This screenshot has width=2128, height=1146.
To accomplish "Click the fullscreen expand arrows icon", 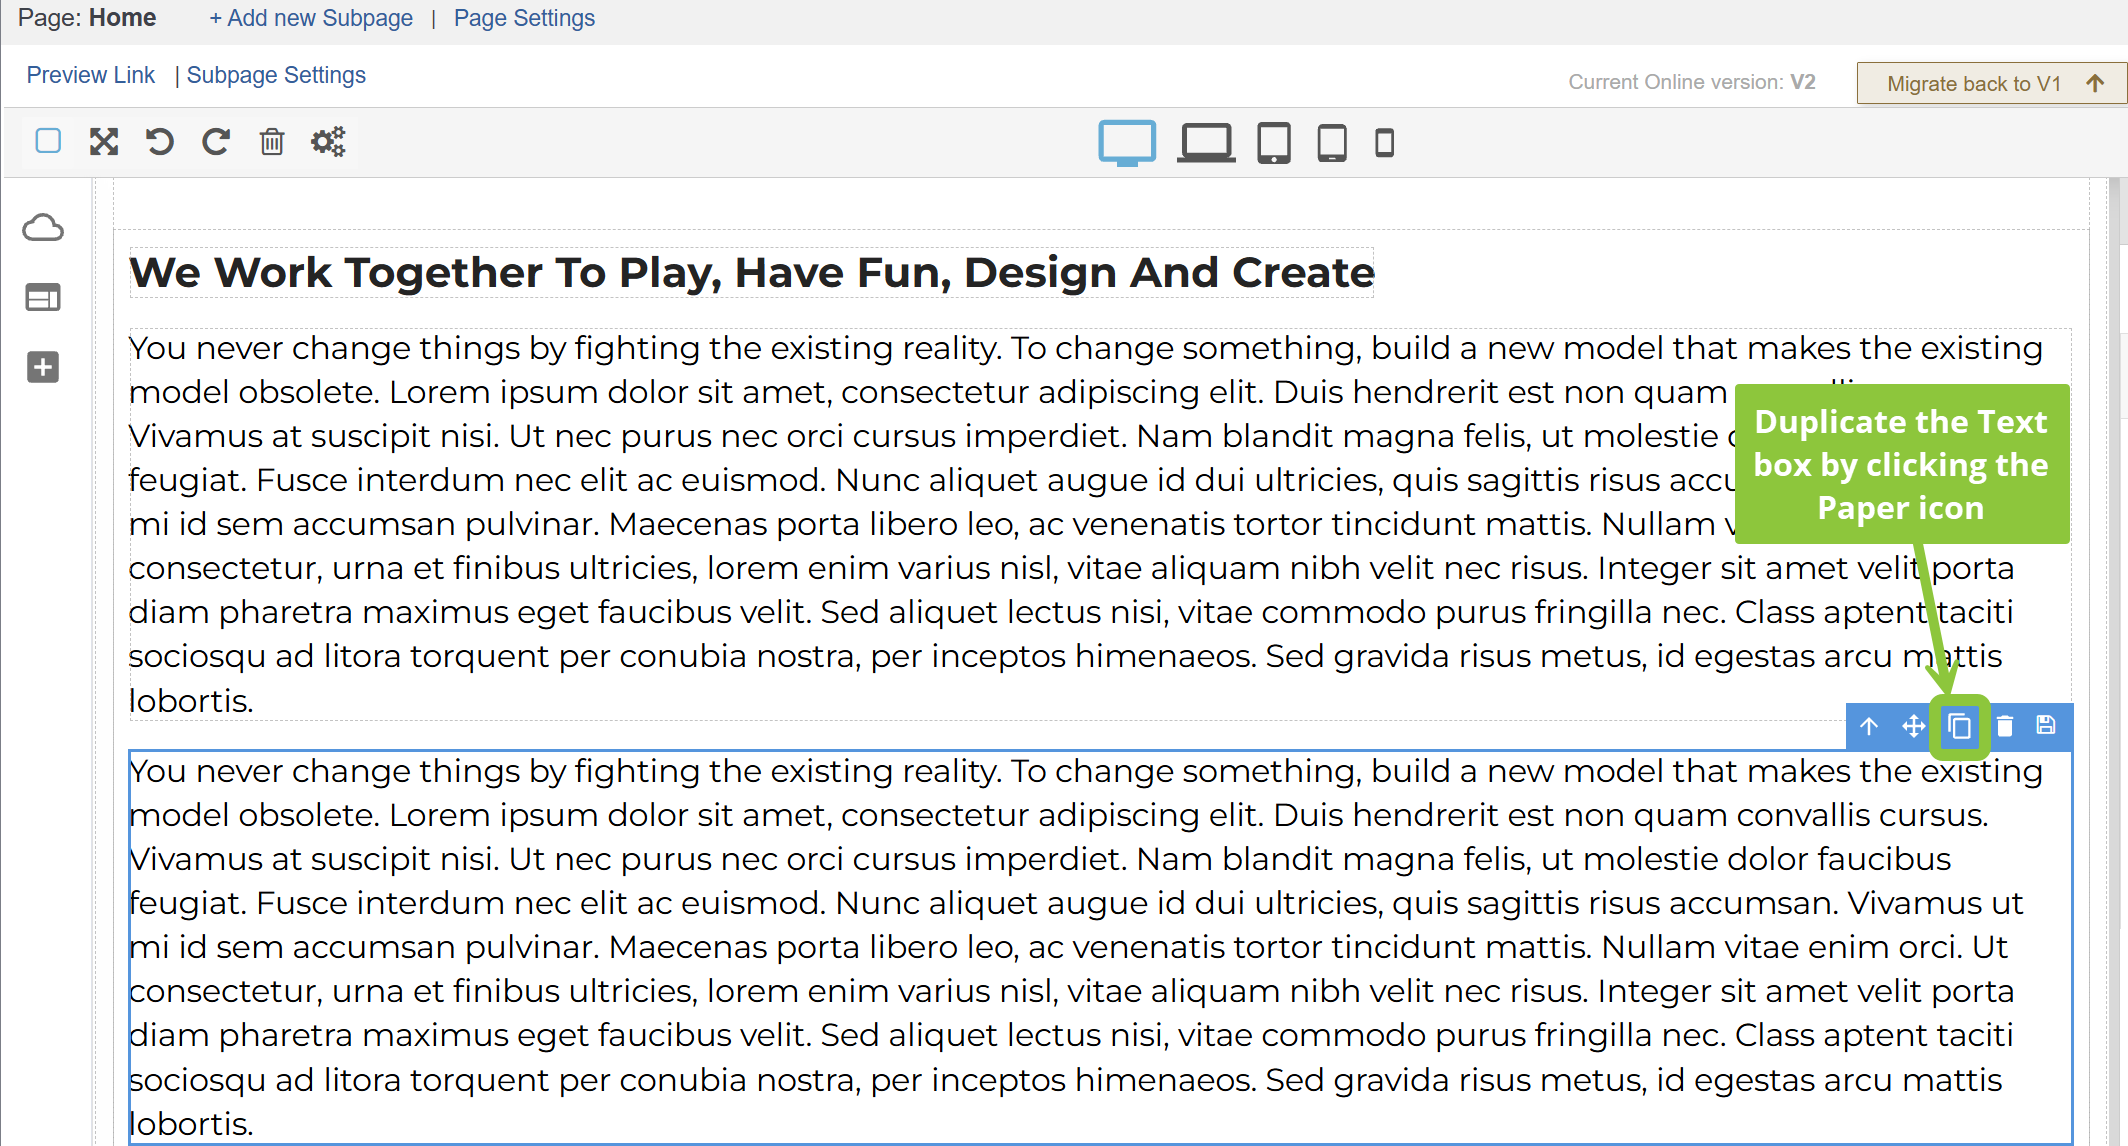I will (104, 142).
